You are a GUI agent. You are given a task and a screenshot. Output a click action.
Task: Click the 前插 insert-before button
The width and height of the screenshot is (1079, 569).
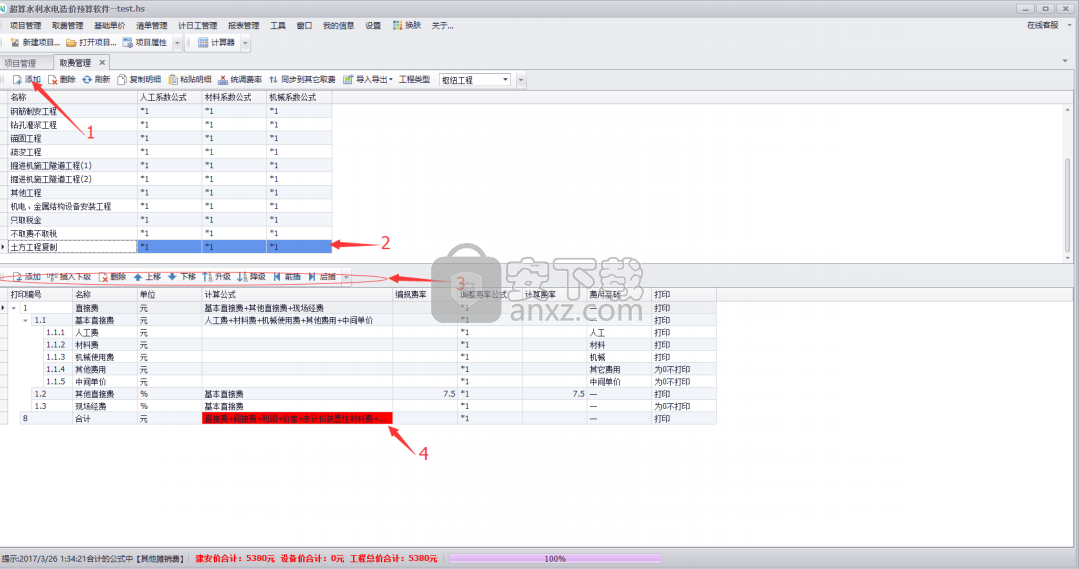point(287,277)
